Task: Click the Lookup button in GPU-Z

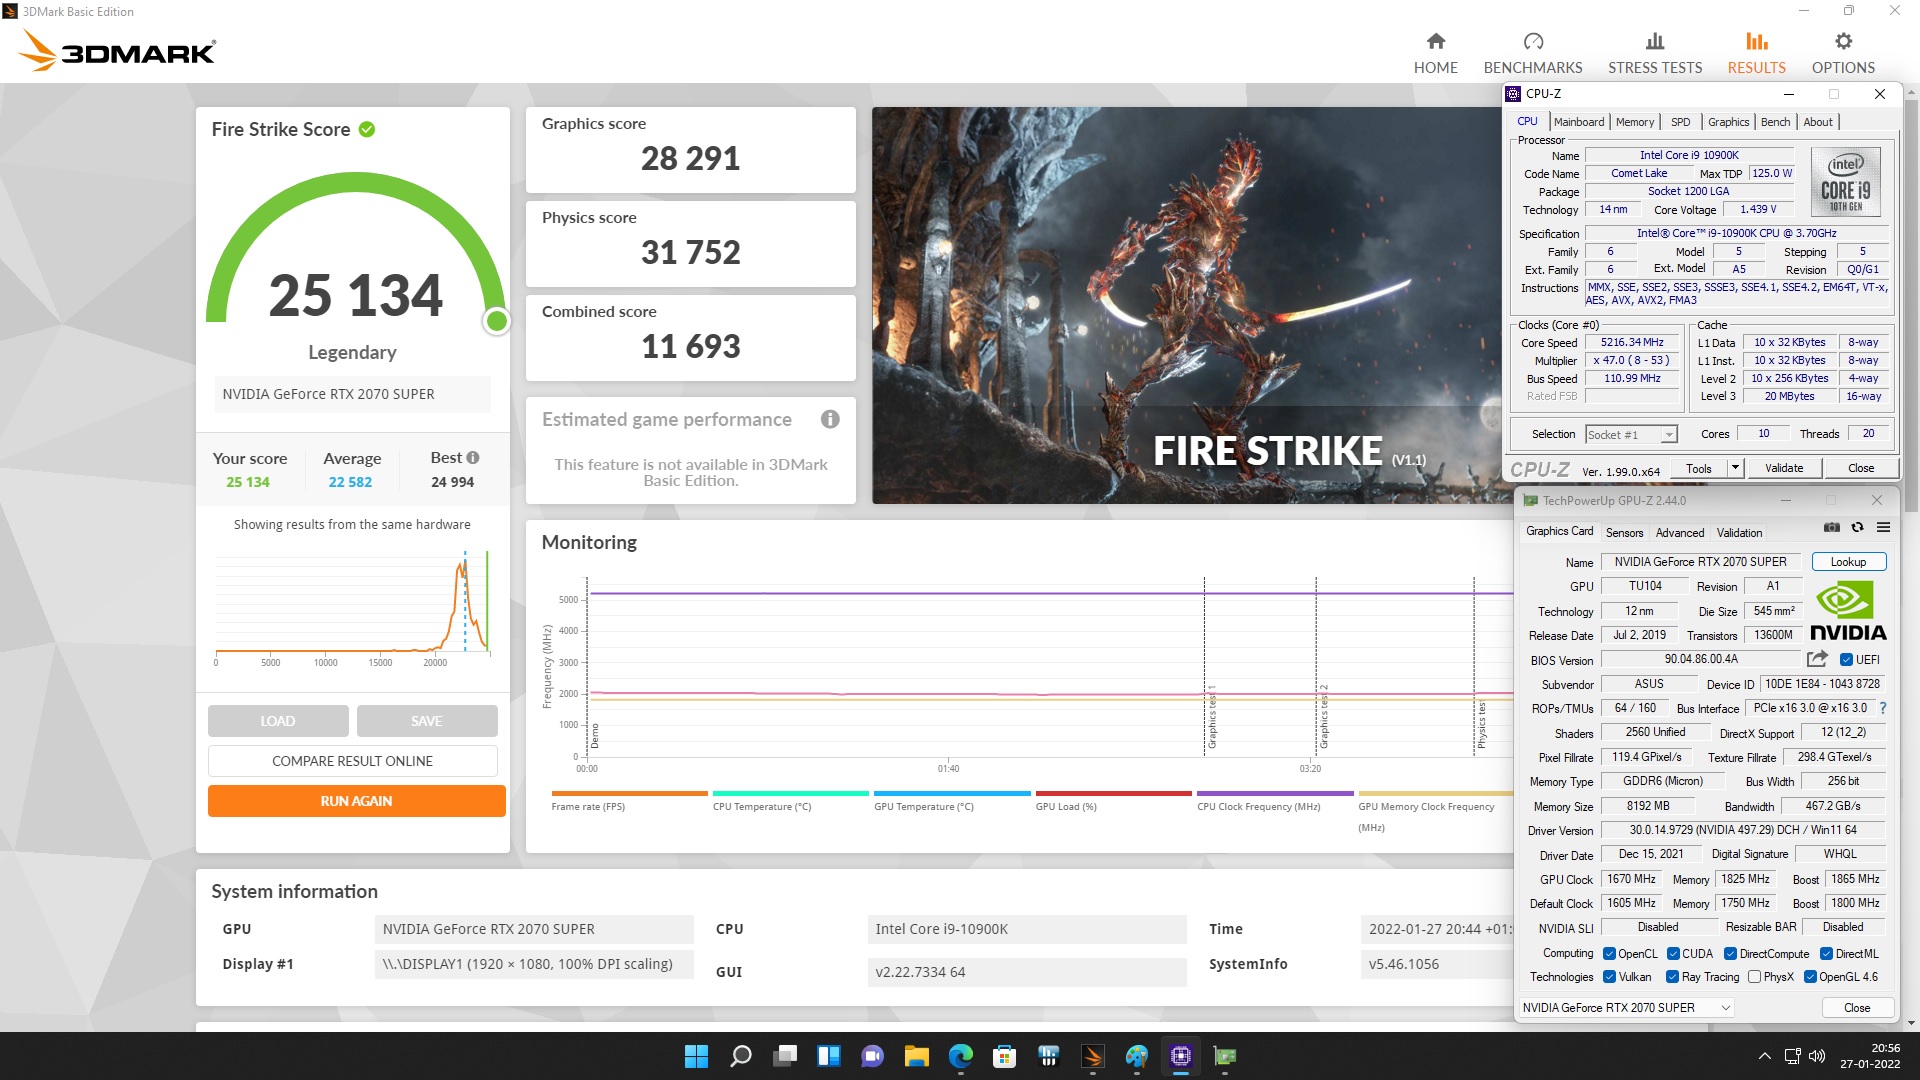Action: tap(1848, 562)
